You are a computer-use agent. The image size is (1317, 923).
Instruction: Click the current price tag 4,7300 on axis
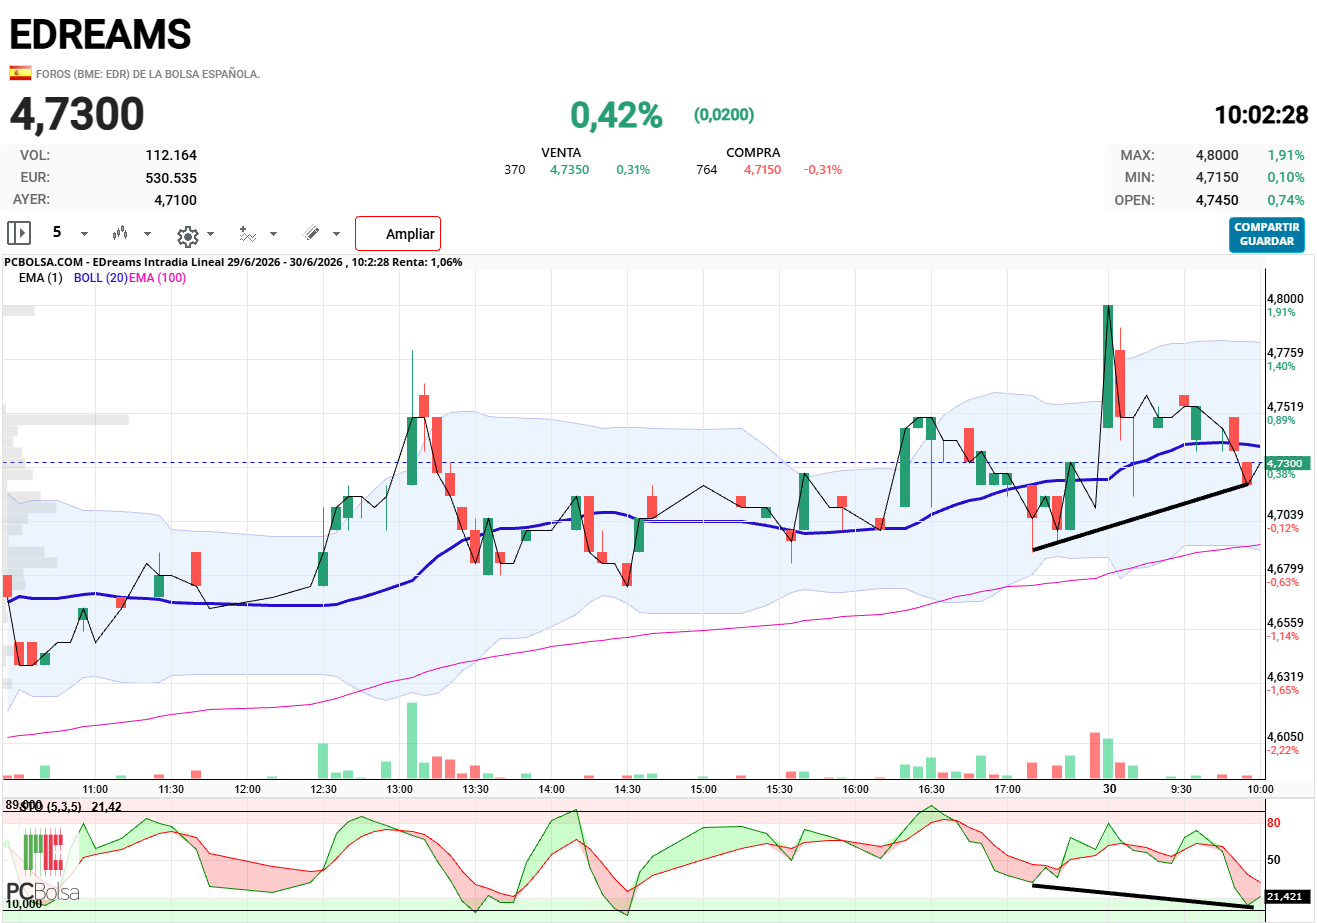tap(1286, 463)
